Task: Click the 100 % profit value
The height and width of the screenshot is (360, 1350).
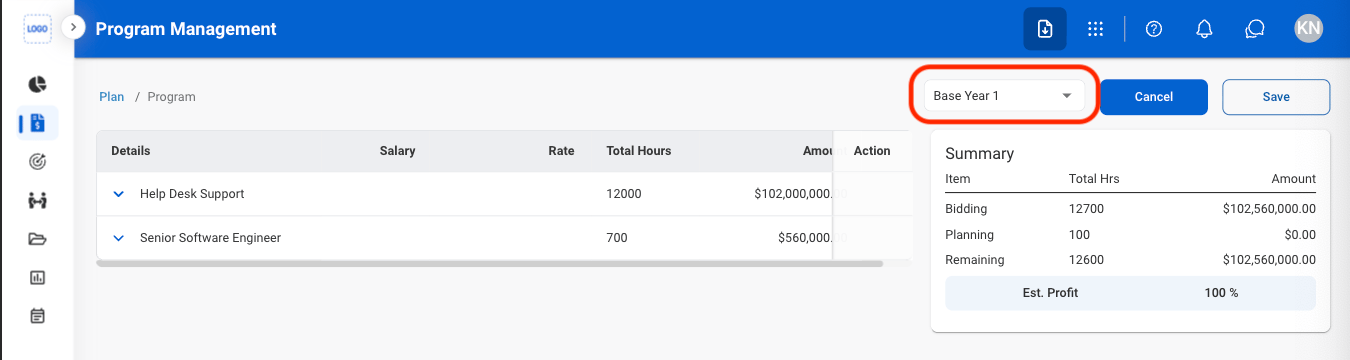Action: (1222, 293)
